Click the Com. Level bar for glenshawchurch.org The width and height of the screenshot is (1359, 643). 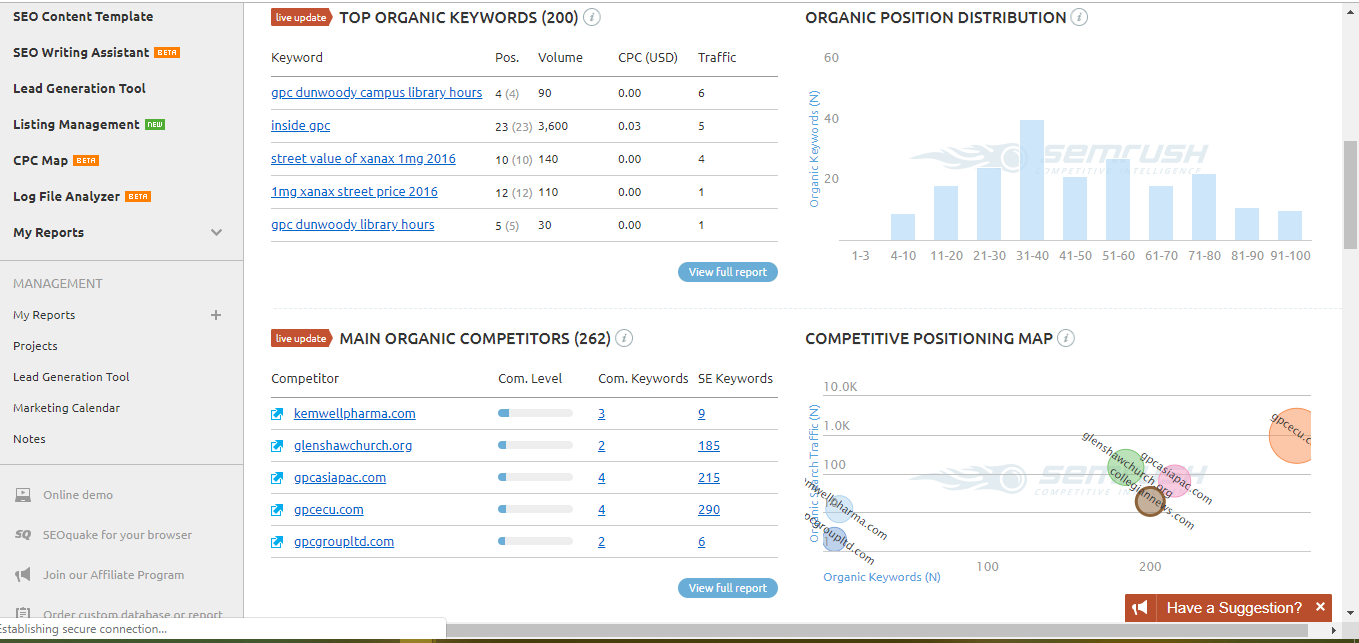tap(535, 445)
